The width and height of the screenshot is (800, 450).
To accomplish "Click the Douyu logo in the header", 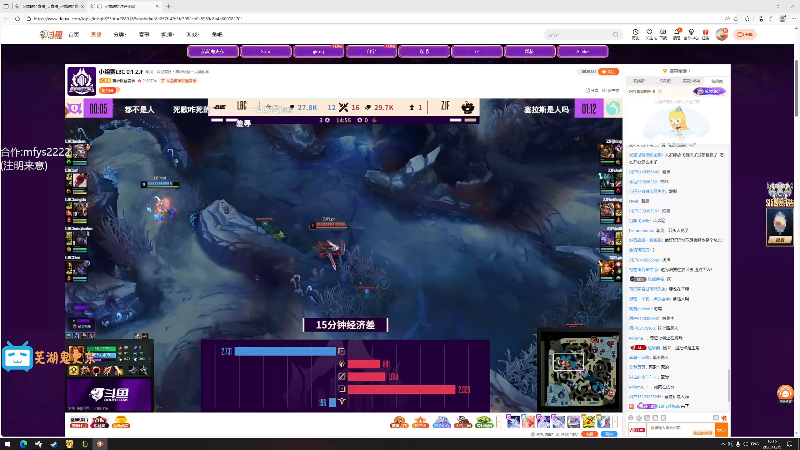I will (51, 35).
